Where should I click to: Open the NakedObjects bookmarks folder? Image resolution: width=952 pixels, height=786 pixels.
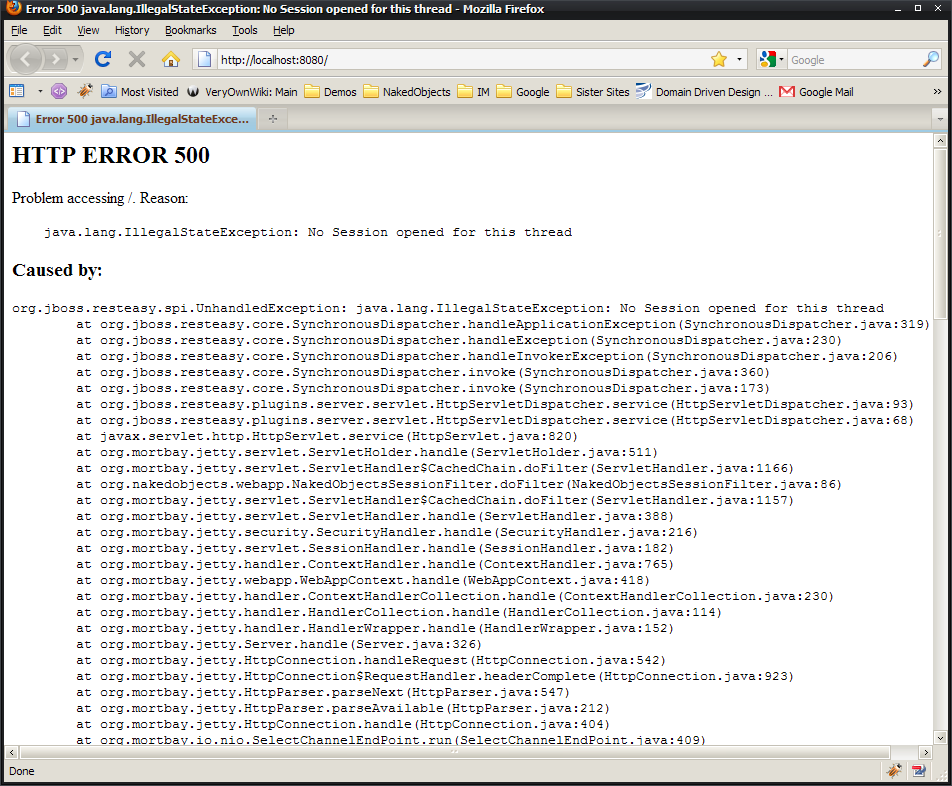click(x=406, y=91)
